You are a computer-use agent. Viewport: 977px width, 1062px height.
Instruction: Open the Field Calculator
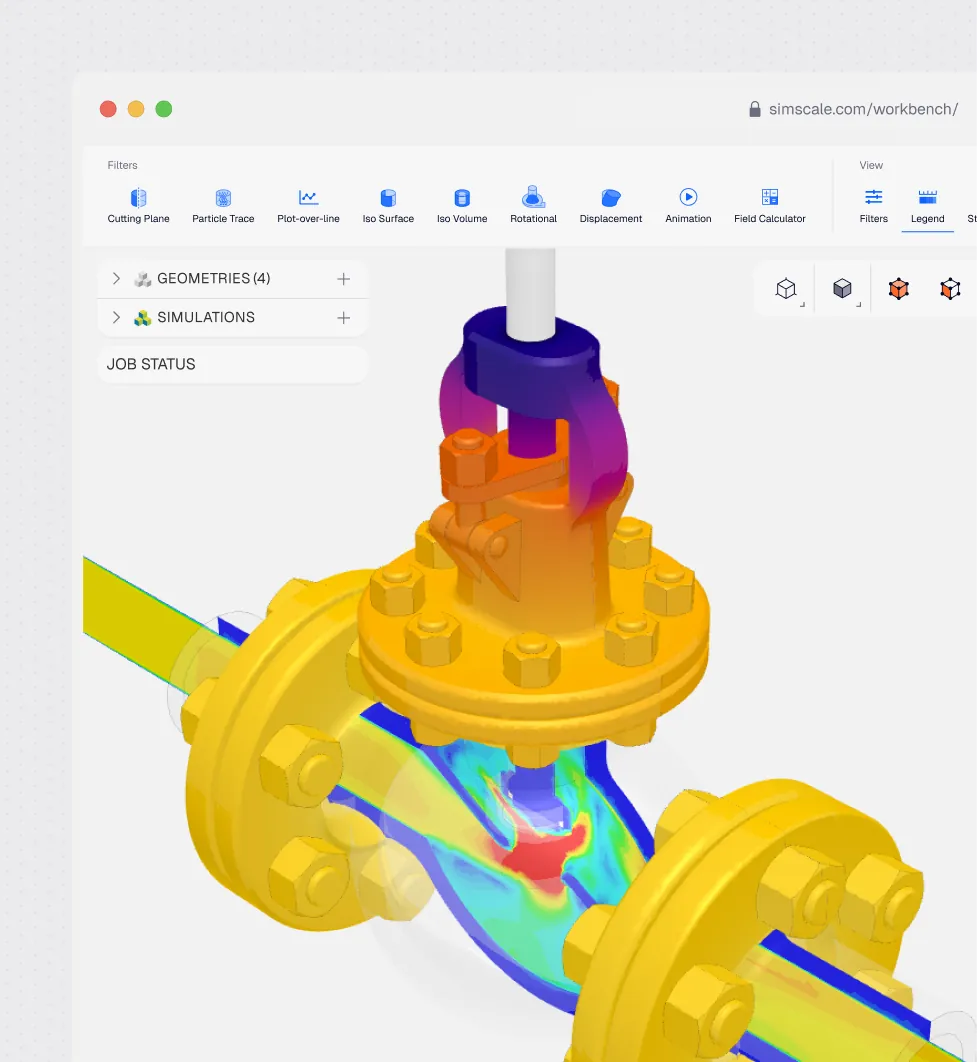pos(770,206)
